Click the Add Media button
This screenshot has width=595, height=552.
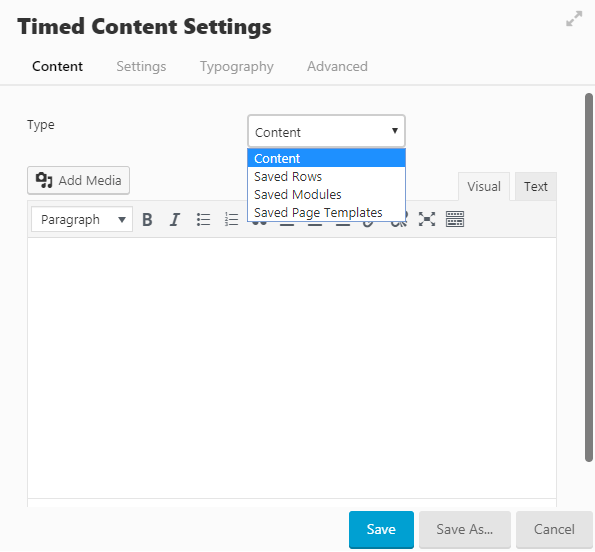click(79, 180)
